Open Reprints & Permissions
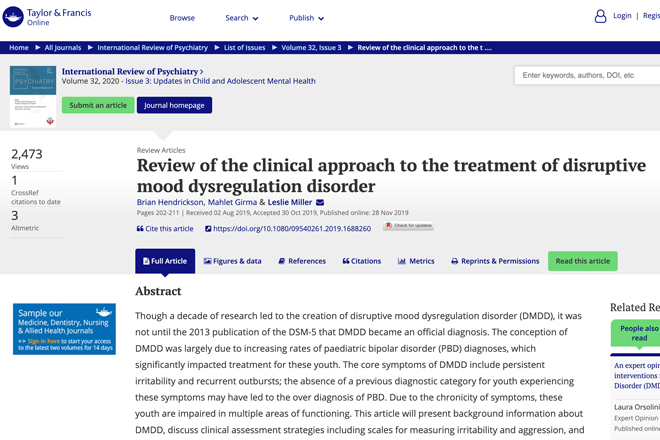The height and width of the screenshot is (440, 660). (495, 261)
